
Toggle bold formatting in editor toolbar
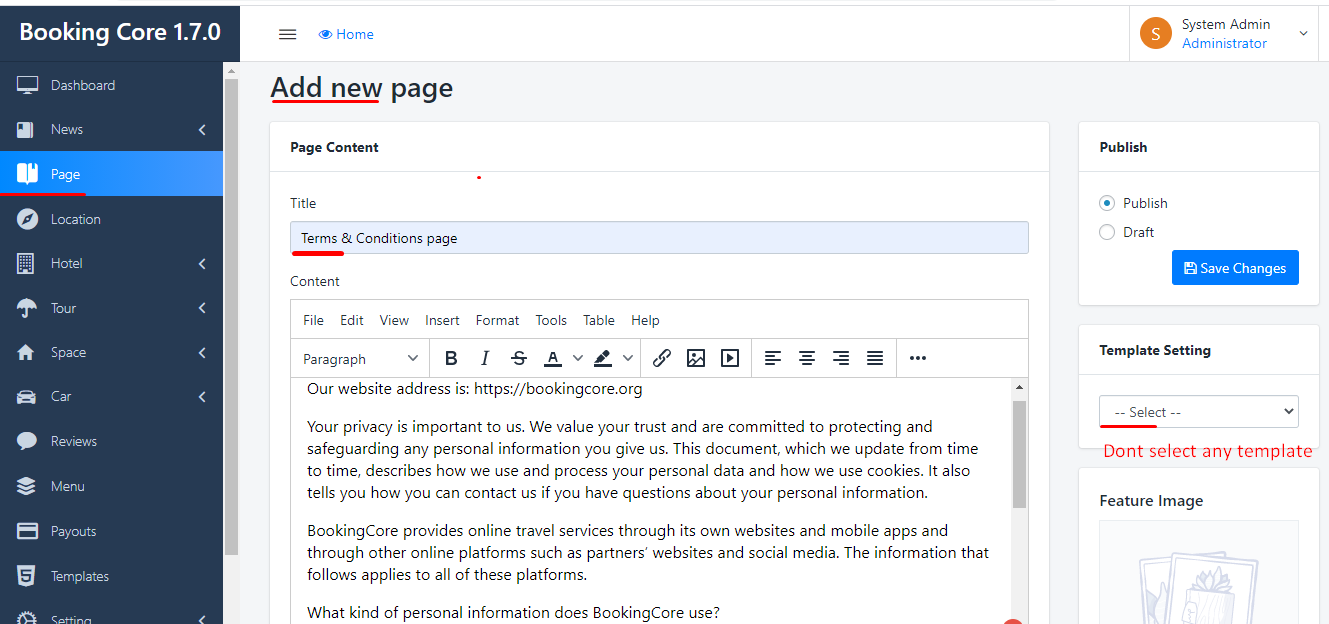[451, 358]
